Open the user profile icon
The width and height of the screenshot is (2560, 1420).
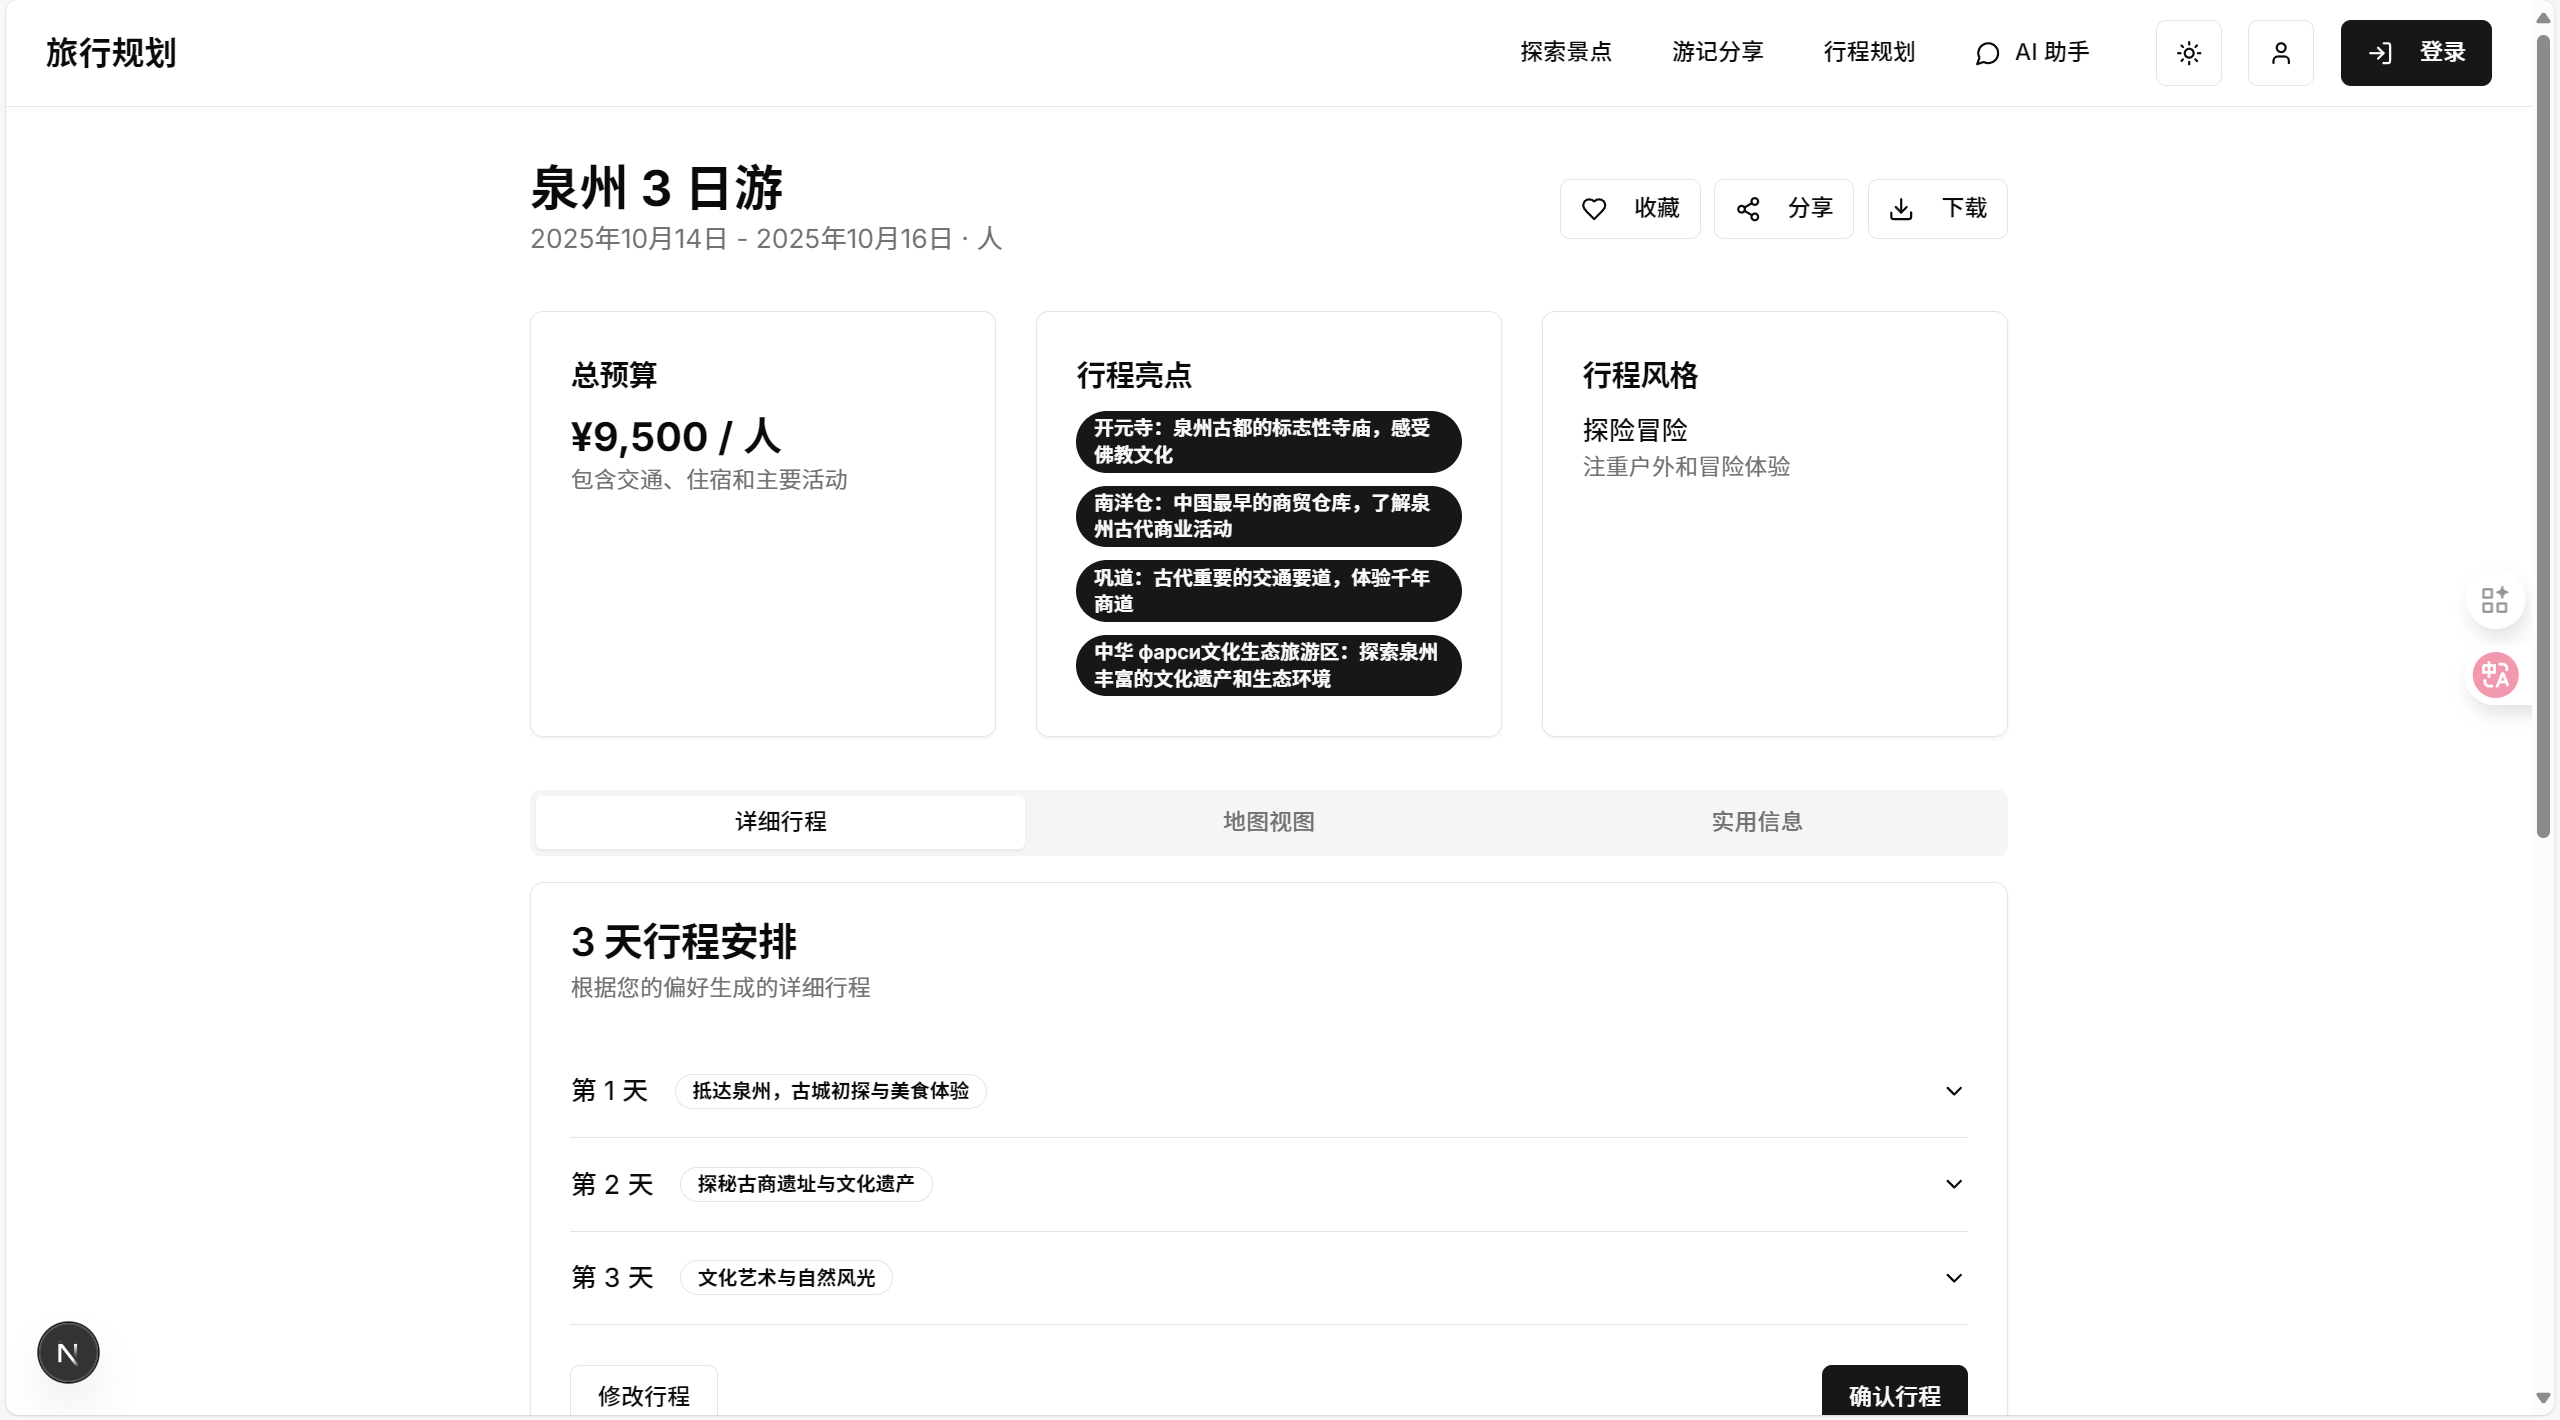(x=2280, y=53)
